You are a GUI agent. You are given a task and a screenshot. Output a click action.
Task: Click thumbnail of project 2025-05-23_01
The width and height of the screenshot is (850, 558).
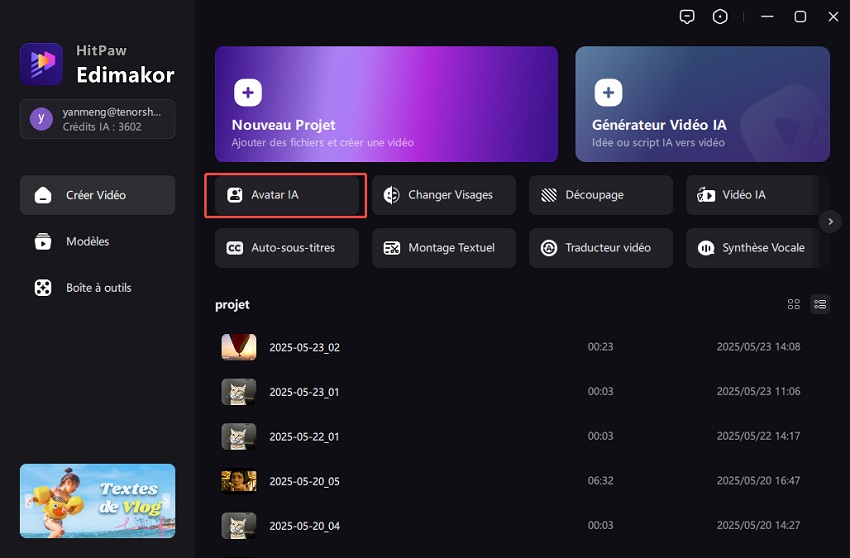tap(239, 392)
